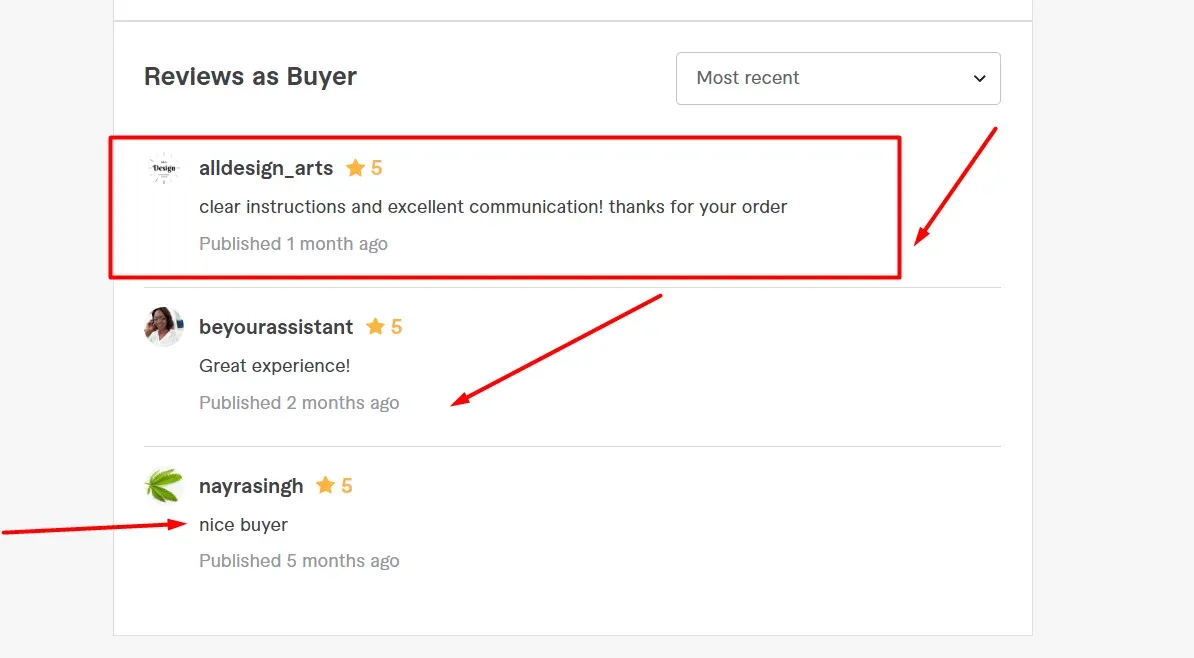Click the star icon beside beyourassistant

point(375,327)
